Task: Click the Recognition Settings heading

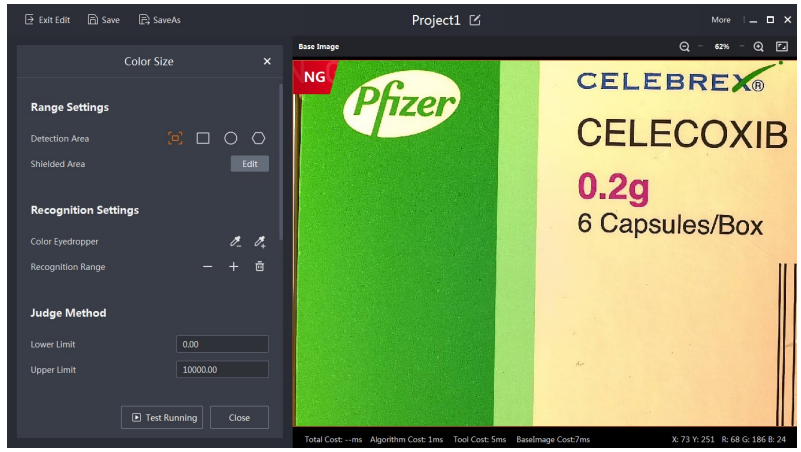Action: tap(85, 210)
